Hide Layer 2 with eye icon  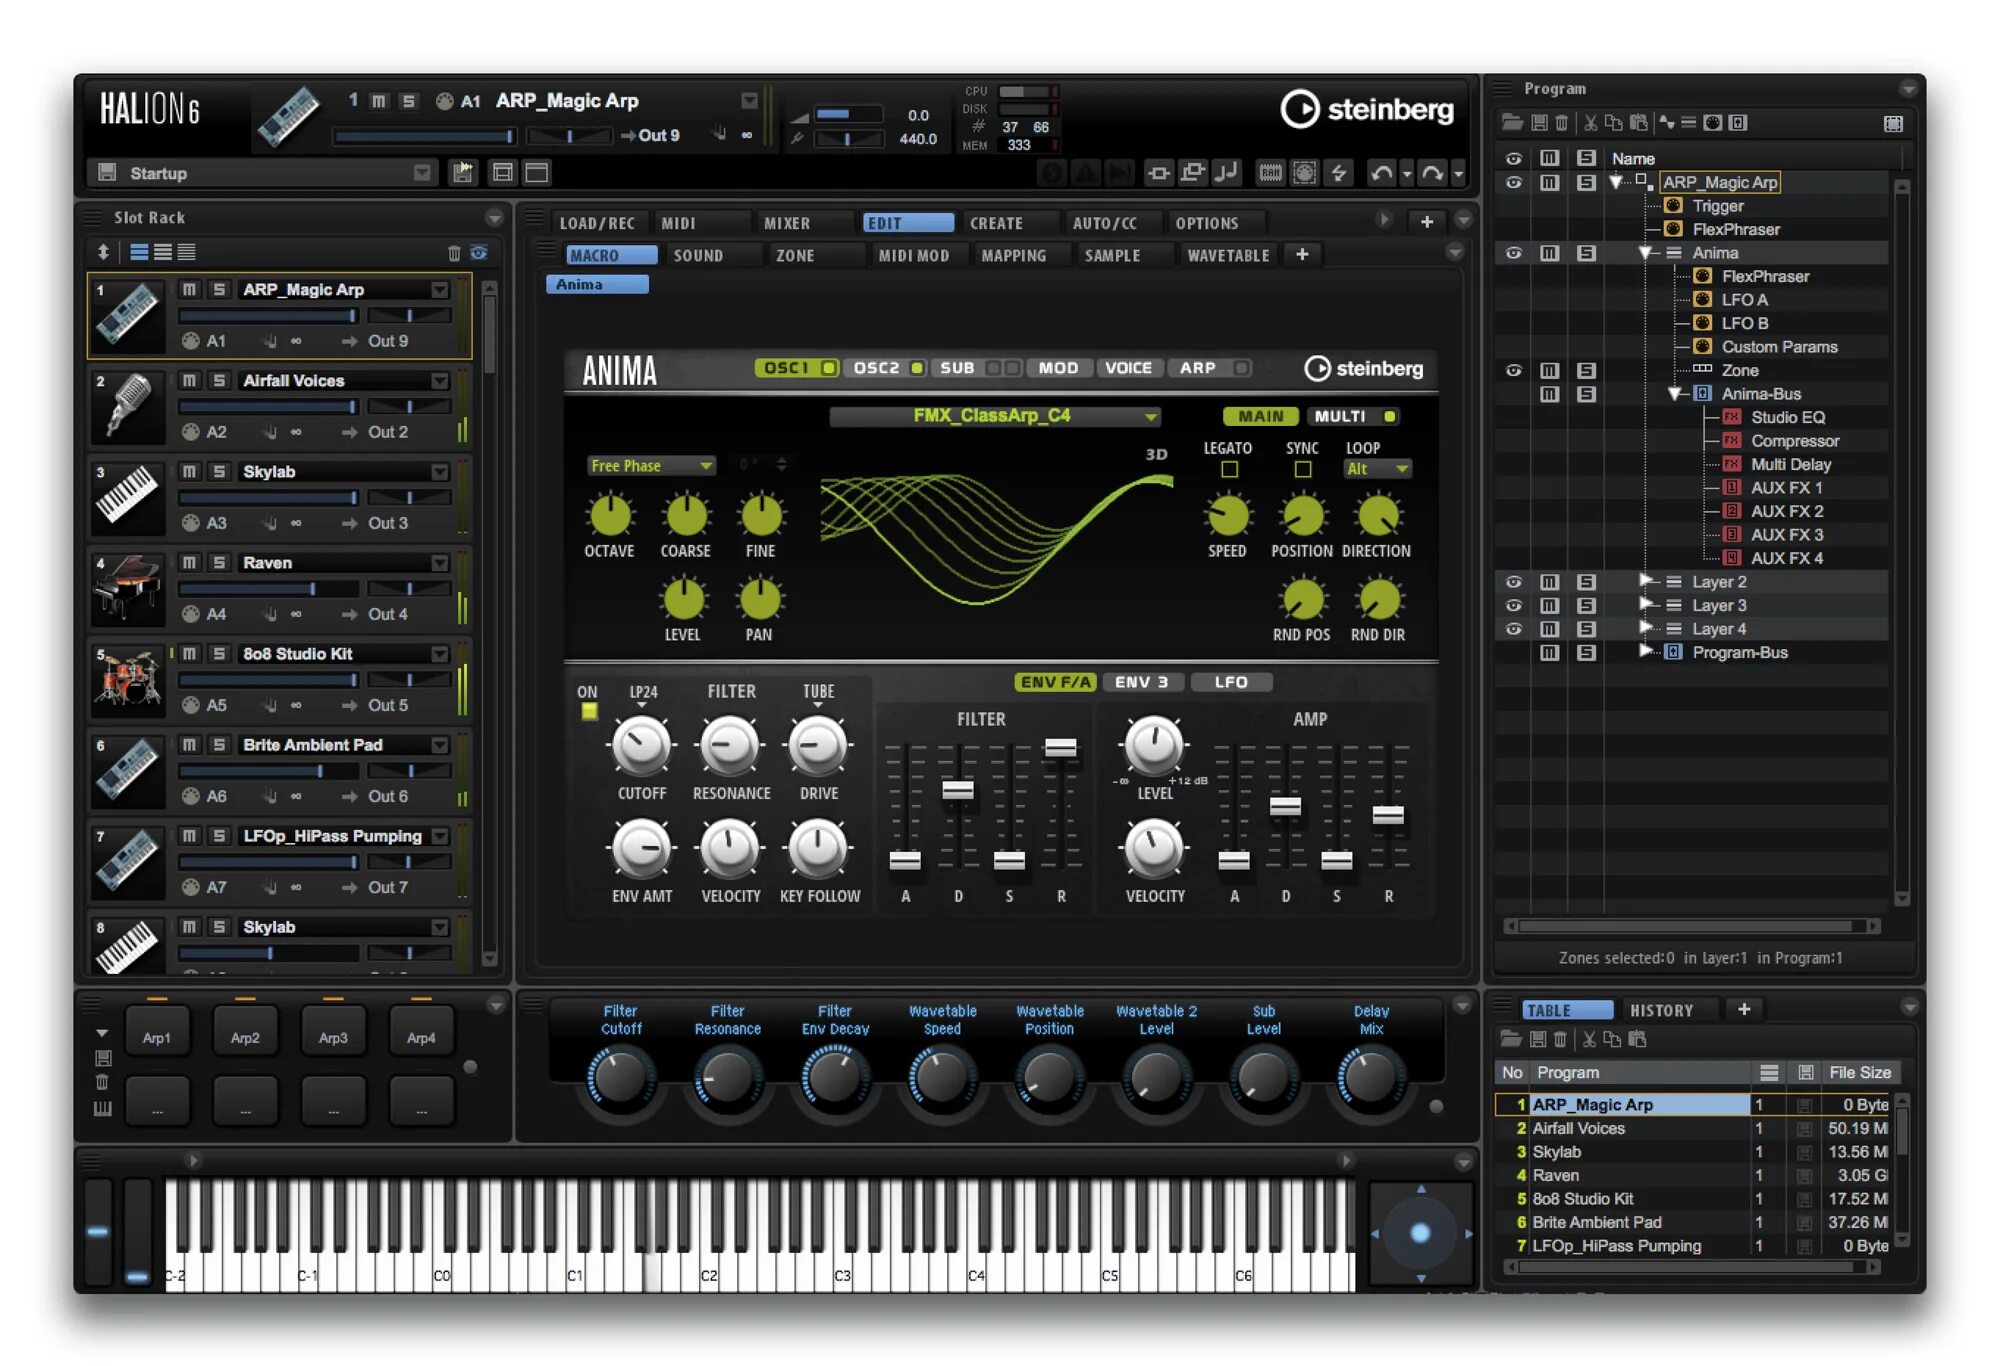1513,582
